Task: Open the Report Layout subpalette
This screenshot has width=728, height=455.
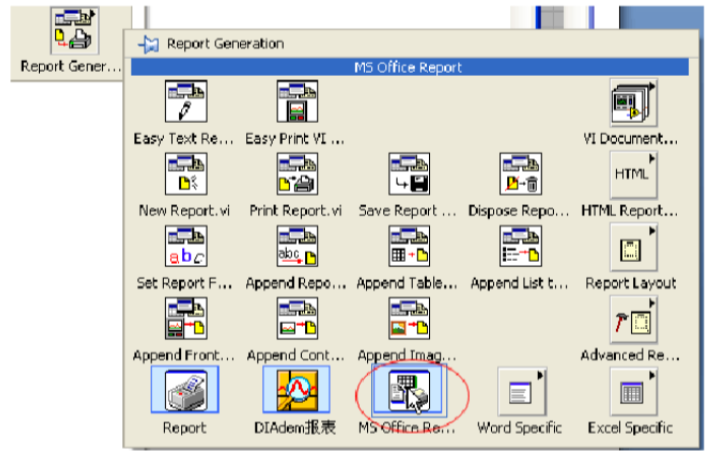Action: pos(631,246)
